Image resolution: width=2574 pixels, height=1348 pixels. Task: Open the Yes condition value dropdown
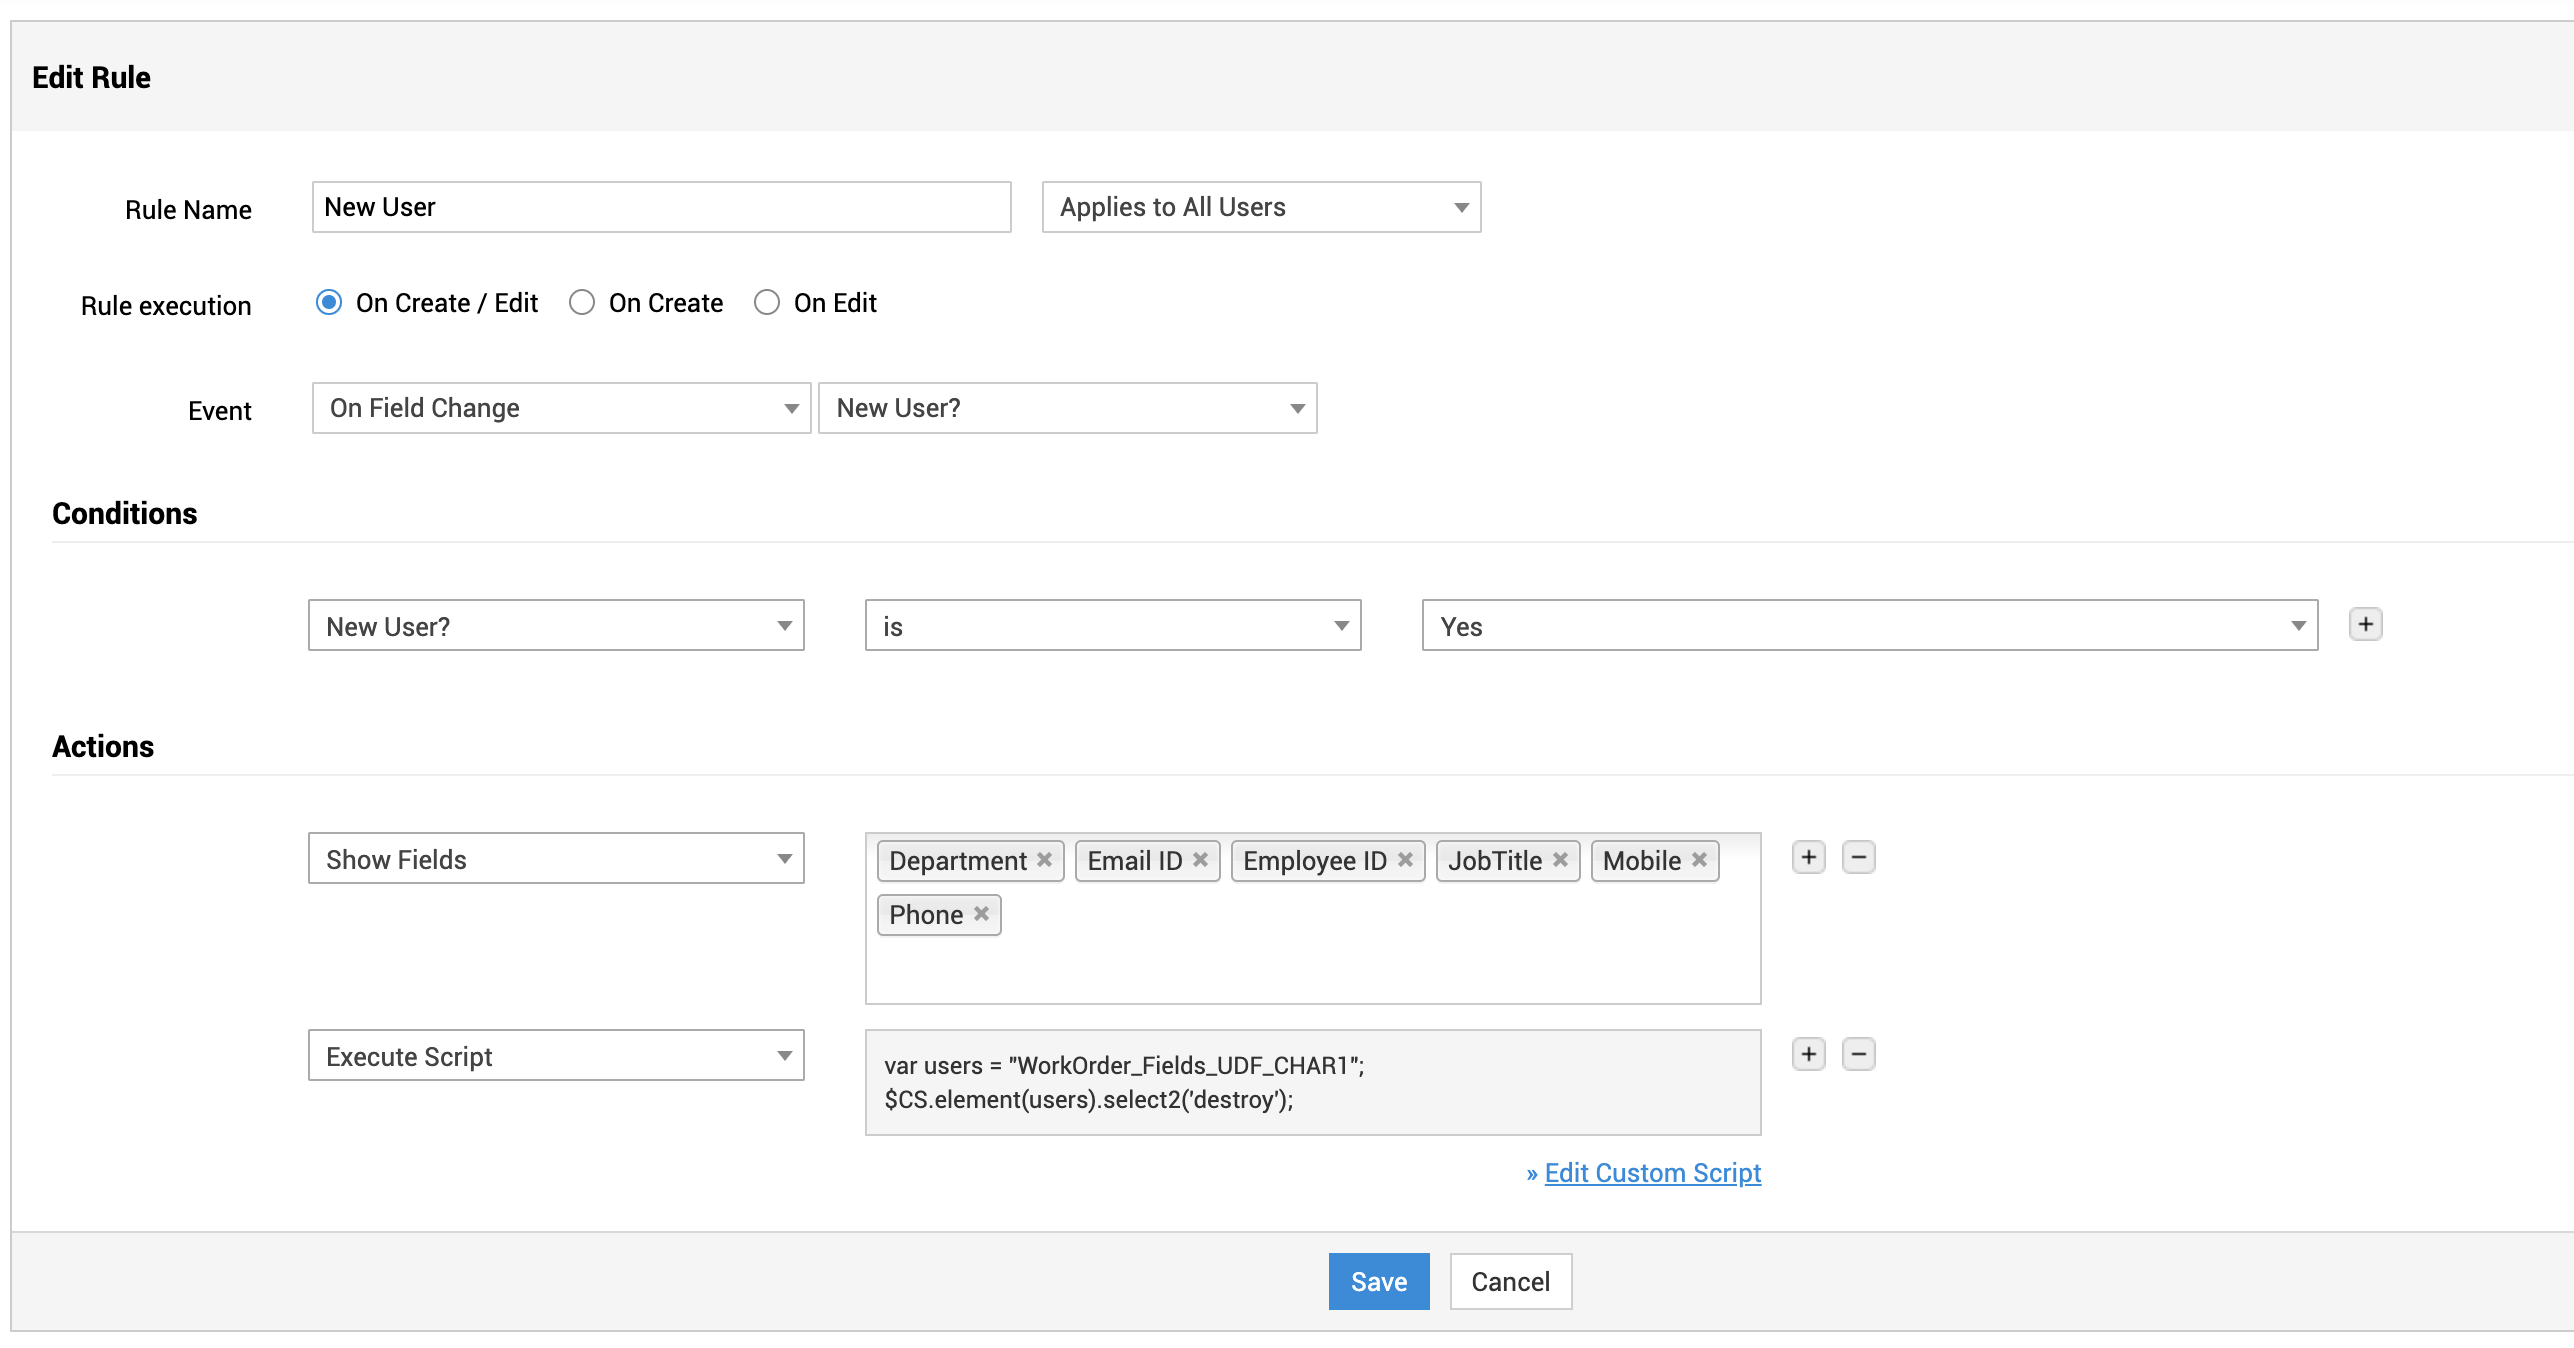tap(1869, 627)
